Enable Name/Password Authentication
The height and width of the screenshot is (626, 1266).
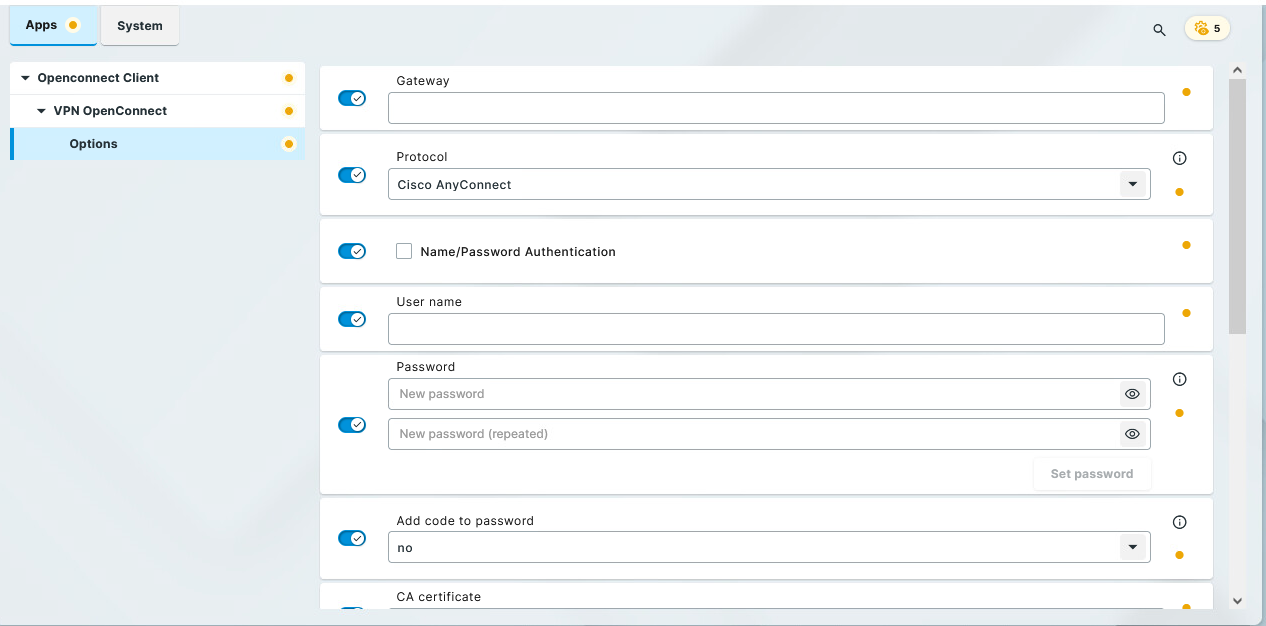404,251
